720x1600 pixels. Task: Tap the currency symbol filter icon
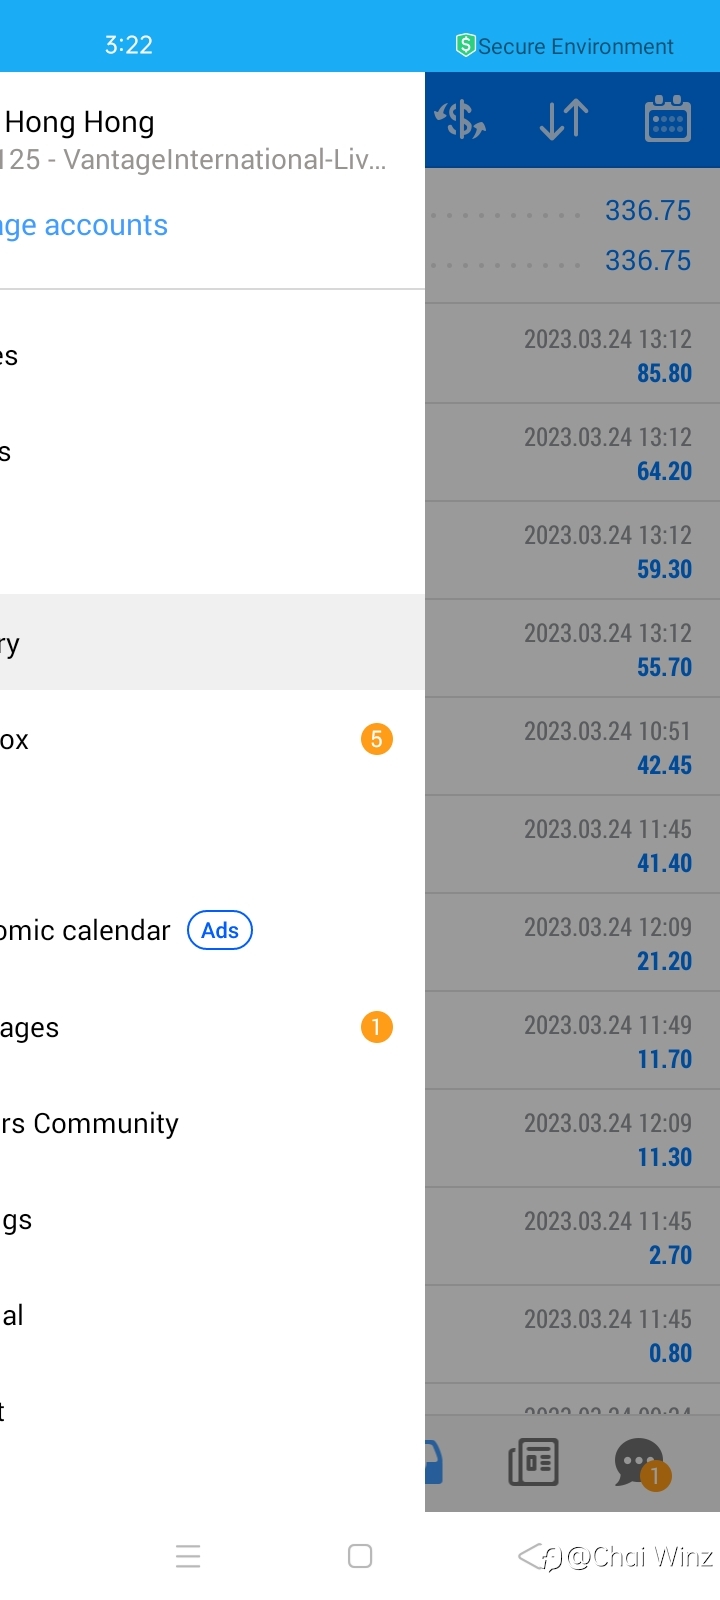(x=460, y=120)
